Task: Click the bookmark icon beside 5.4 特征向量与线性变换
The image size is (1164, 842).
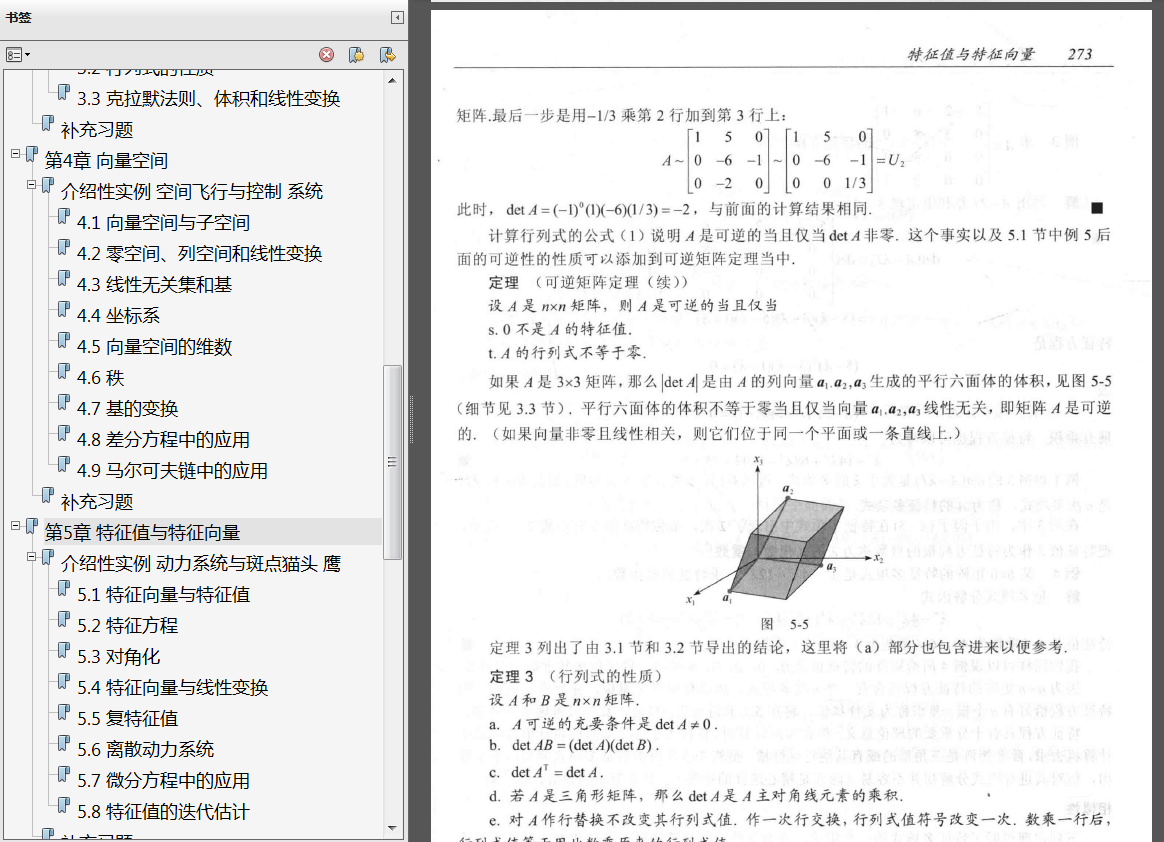Action: pyautogui.click(x=64, y=681)
